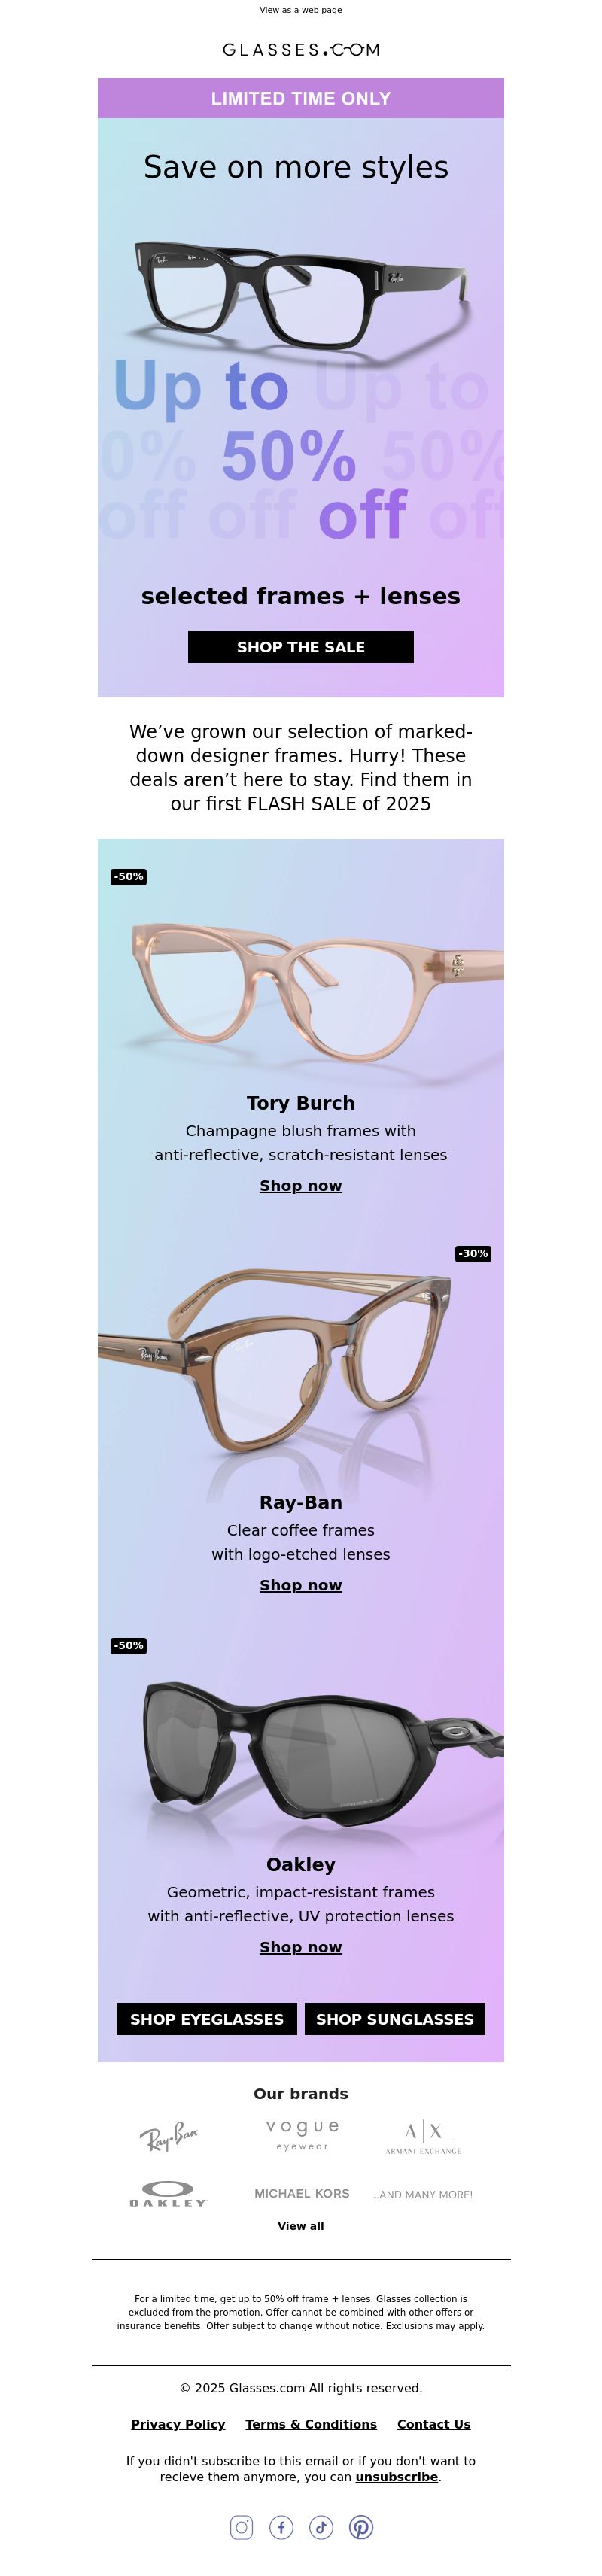Click the Michael Kors brand logo
This screenshot has height=2576, width=602.
(x=302, y=2193)
